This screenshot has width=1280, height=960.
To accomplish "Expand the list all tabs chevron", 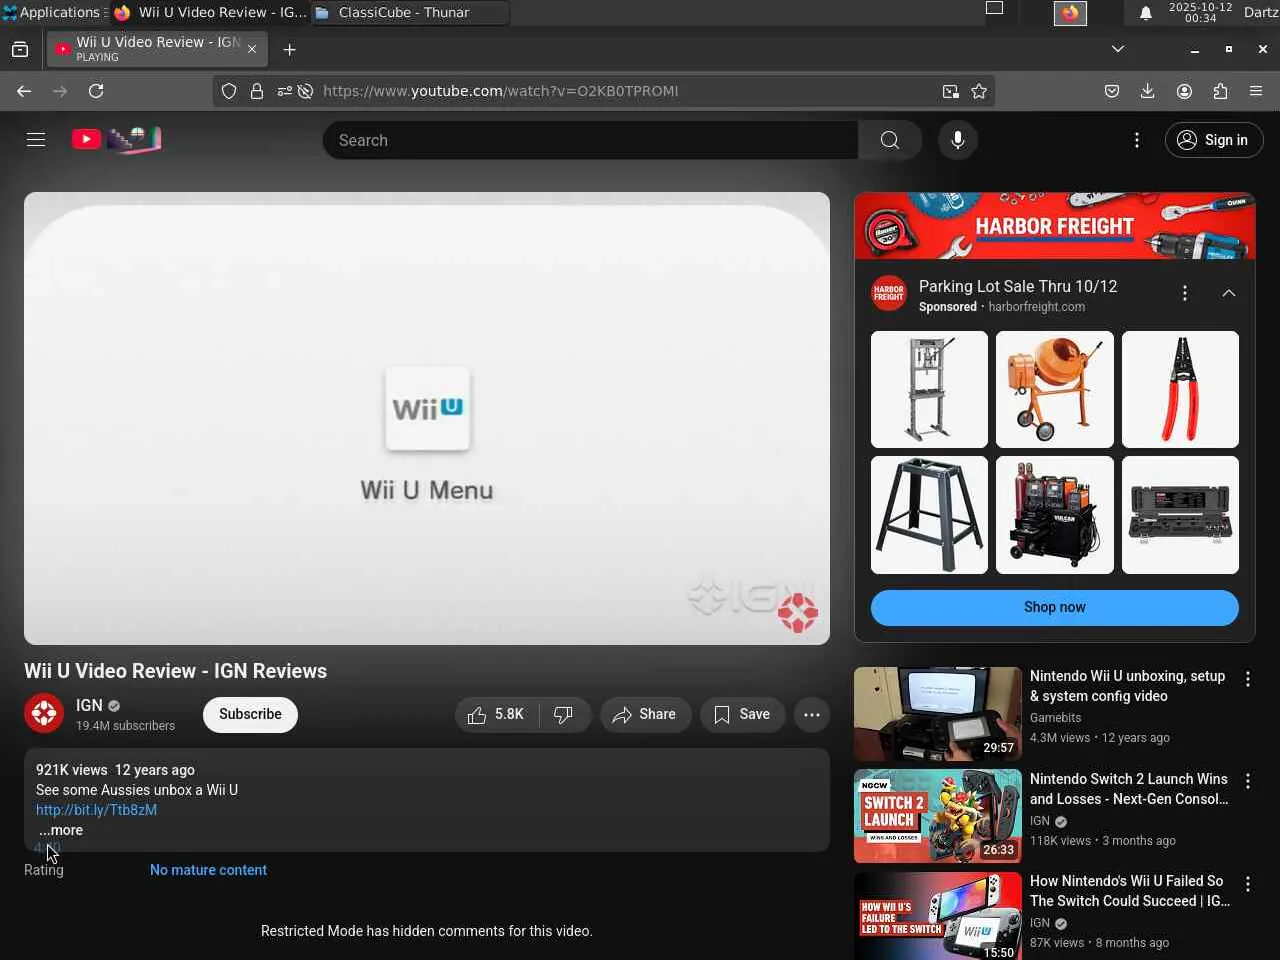I will click(x=1118, y=49).
